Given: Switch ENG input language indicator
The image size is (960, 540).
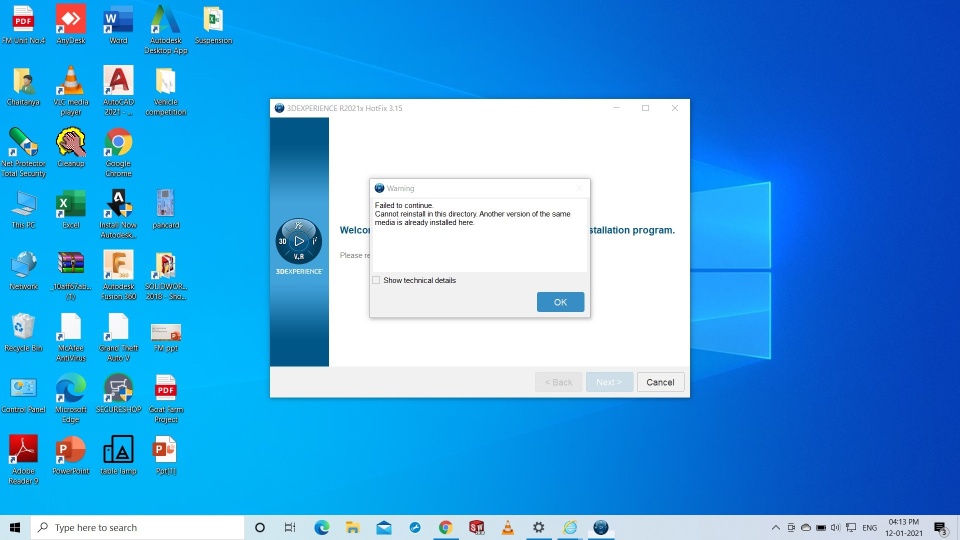Looking at the screenshot, I should 869,527.
